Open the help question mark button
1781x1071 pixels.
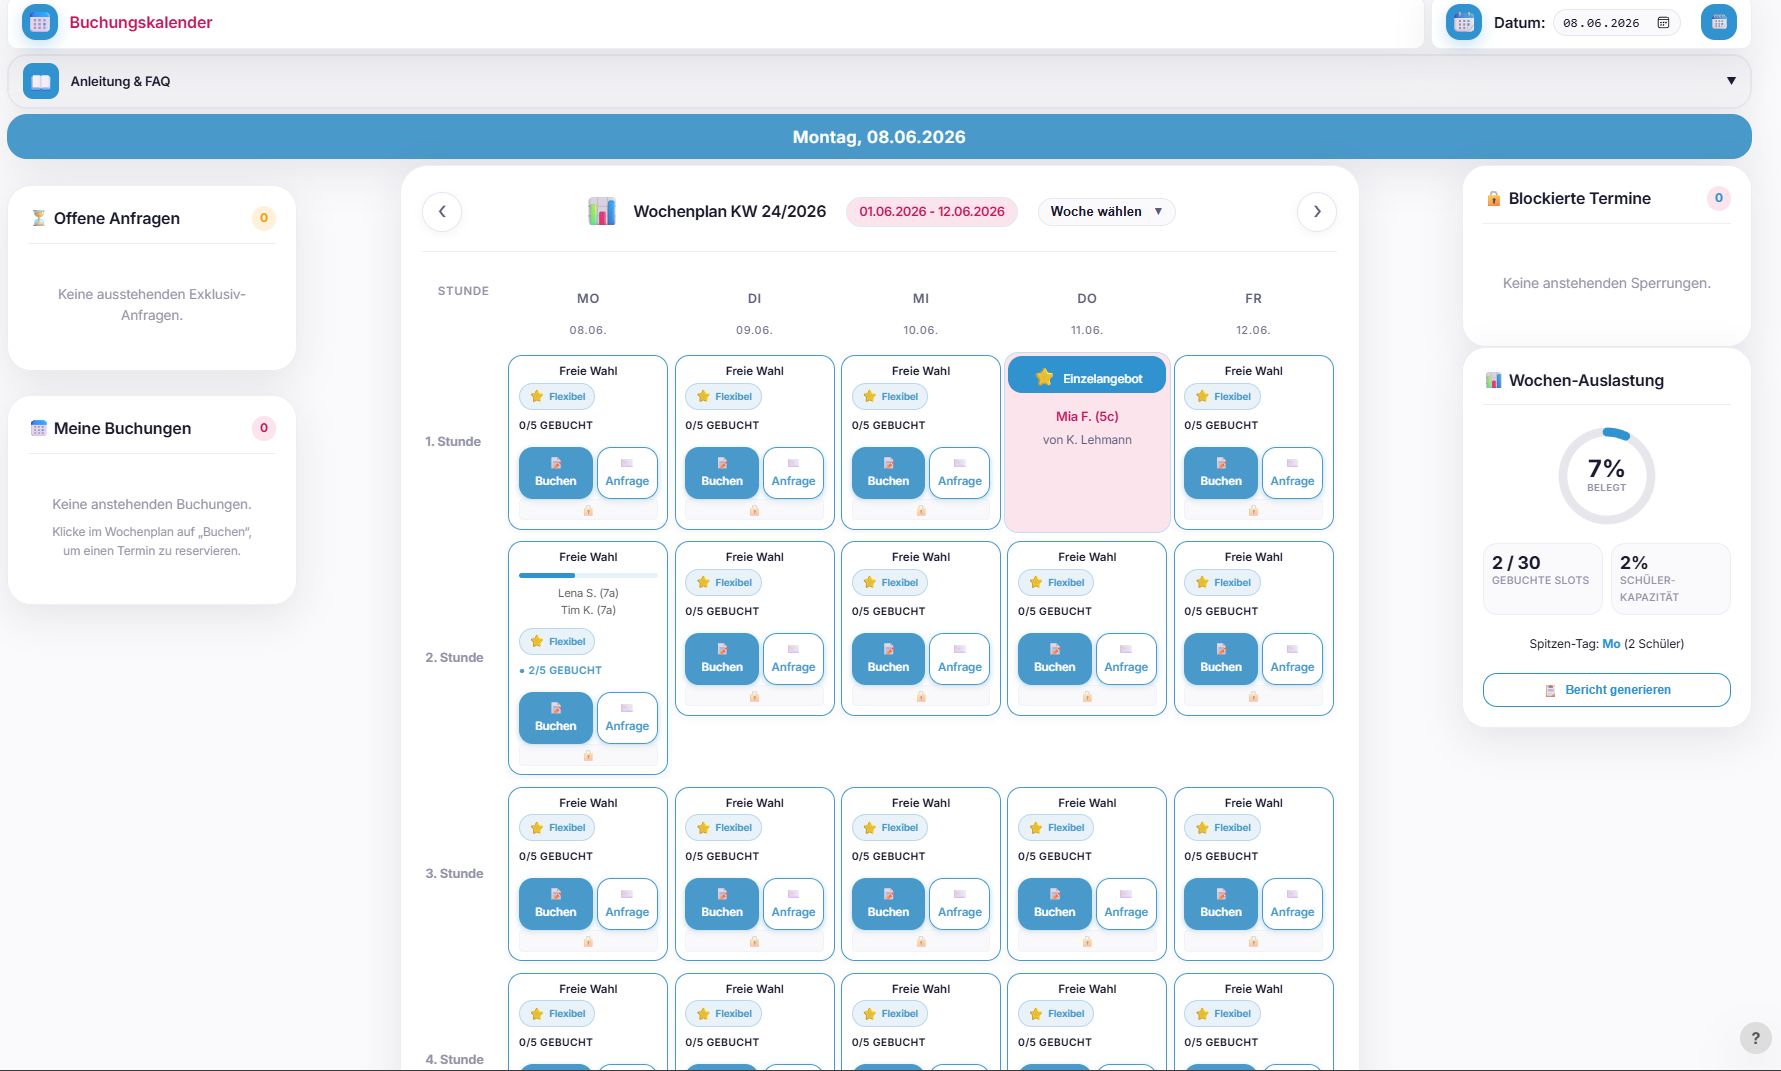point(1755,1038)
